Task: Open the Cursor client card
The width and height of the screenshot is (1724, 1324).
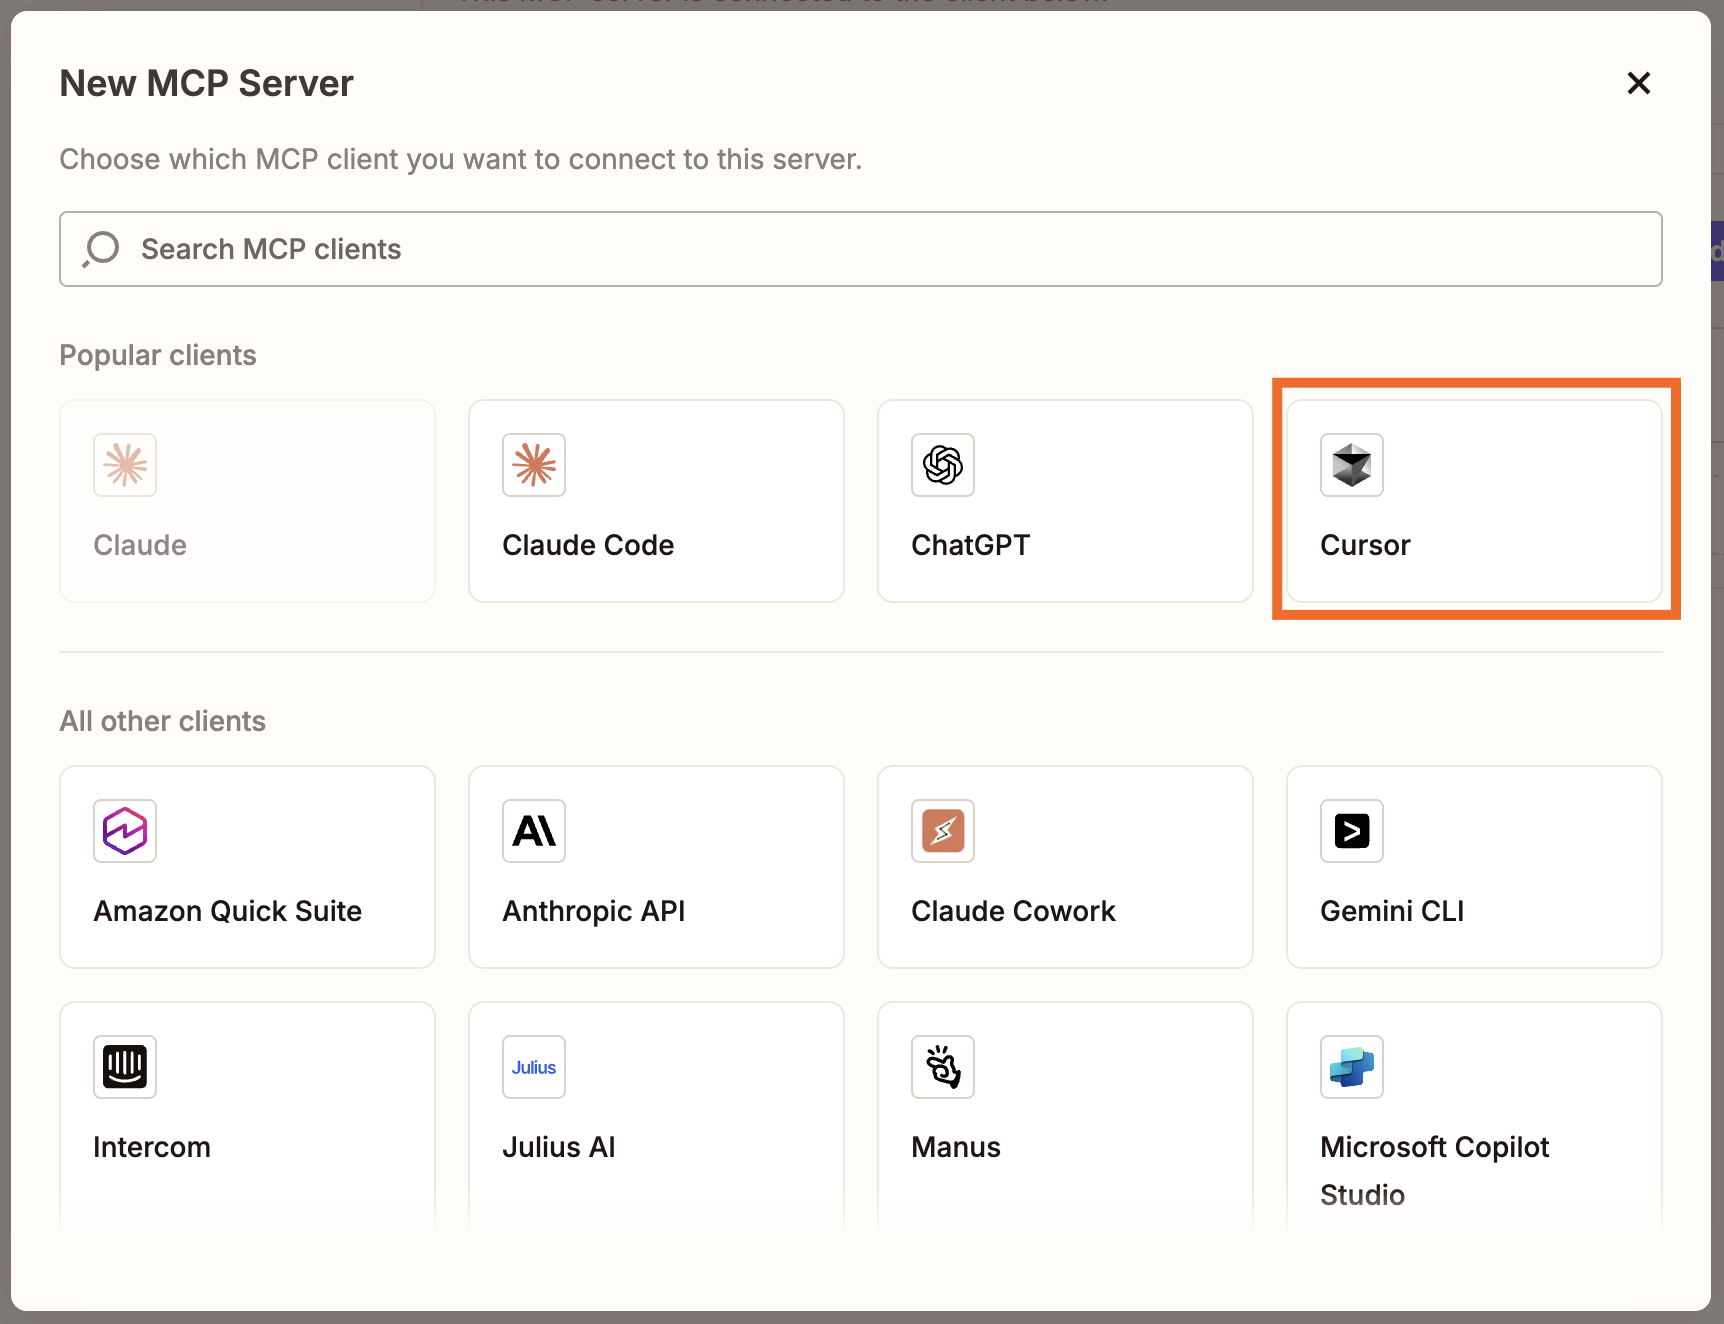Action: point(1473,500)
